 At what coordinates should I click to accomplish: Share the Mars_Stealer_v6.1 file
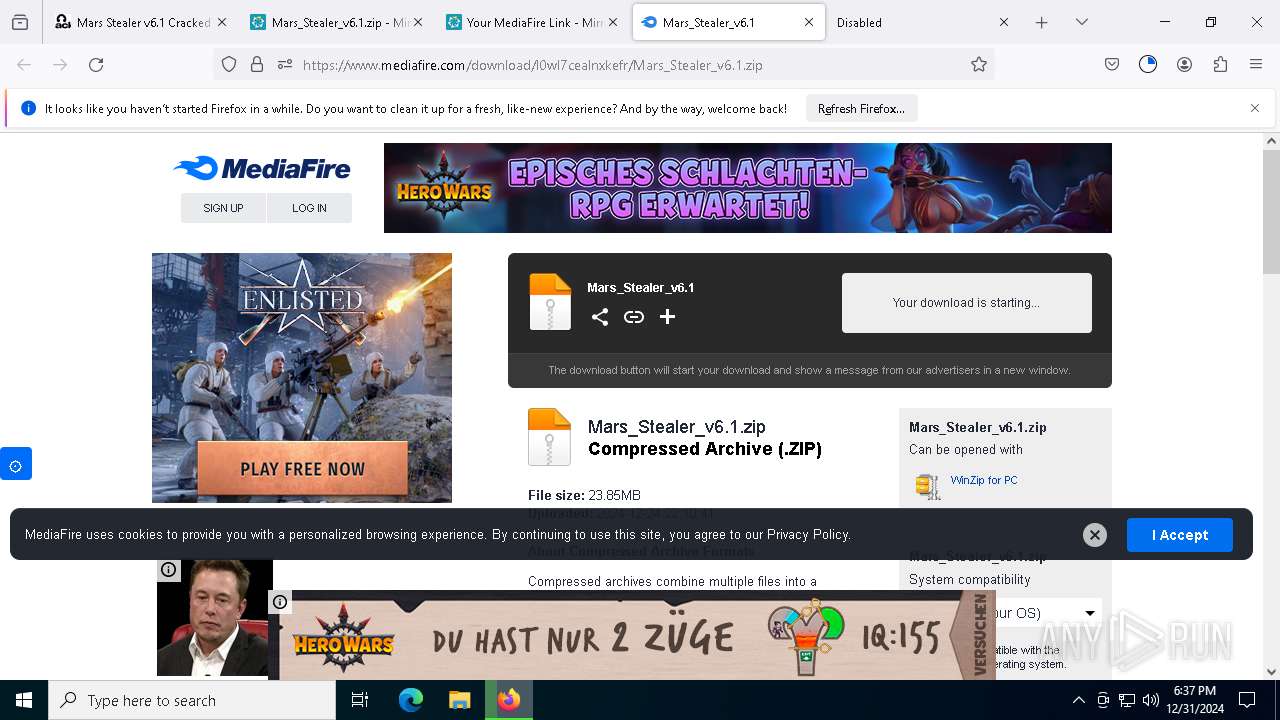point(600,317)
